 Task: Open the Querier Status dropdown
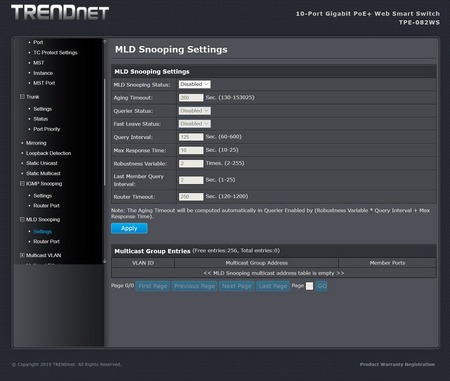coord(194,111)
